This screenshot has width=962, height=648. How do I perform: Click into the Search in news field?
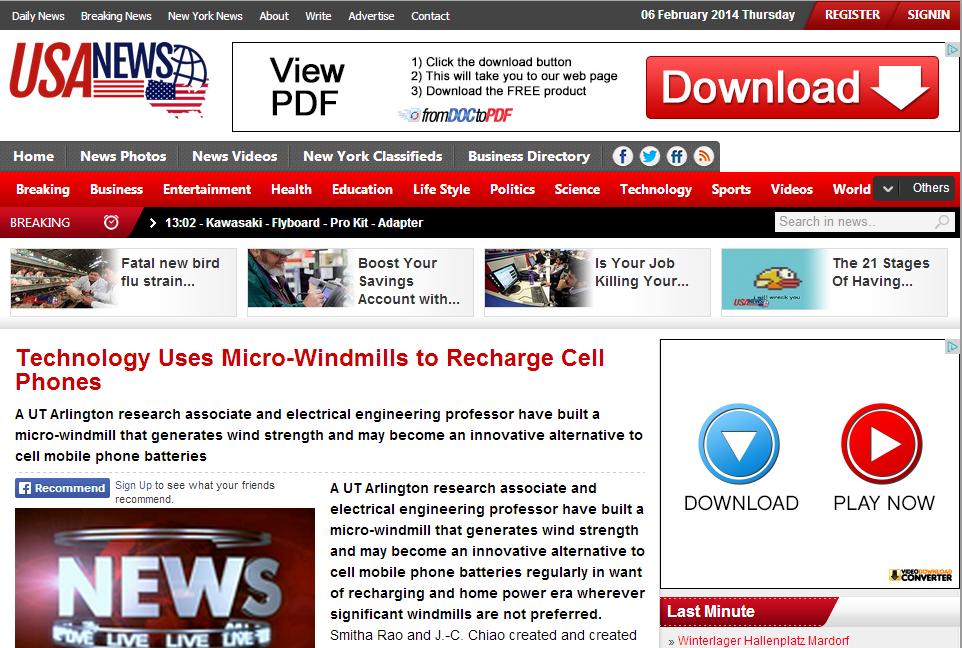[x=853, y=222]
